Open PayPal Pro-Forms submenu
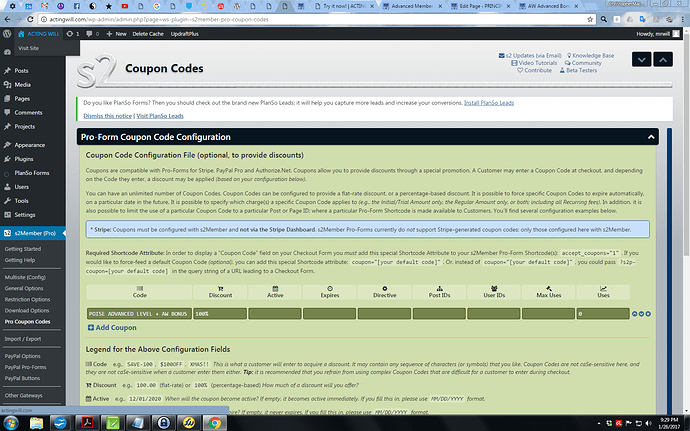690x431 pixels. click(26, 367)
